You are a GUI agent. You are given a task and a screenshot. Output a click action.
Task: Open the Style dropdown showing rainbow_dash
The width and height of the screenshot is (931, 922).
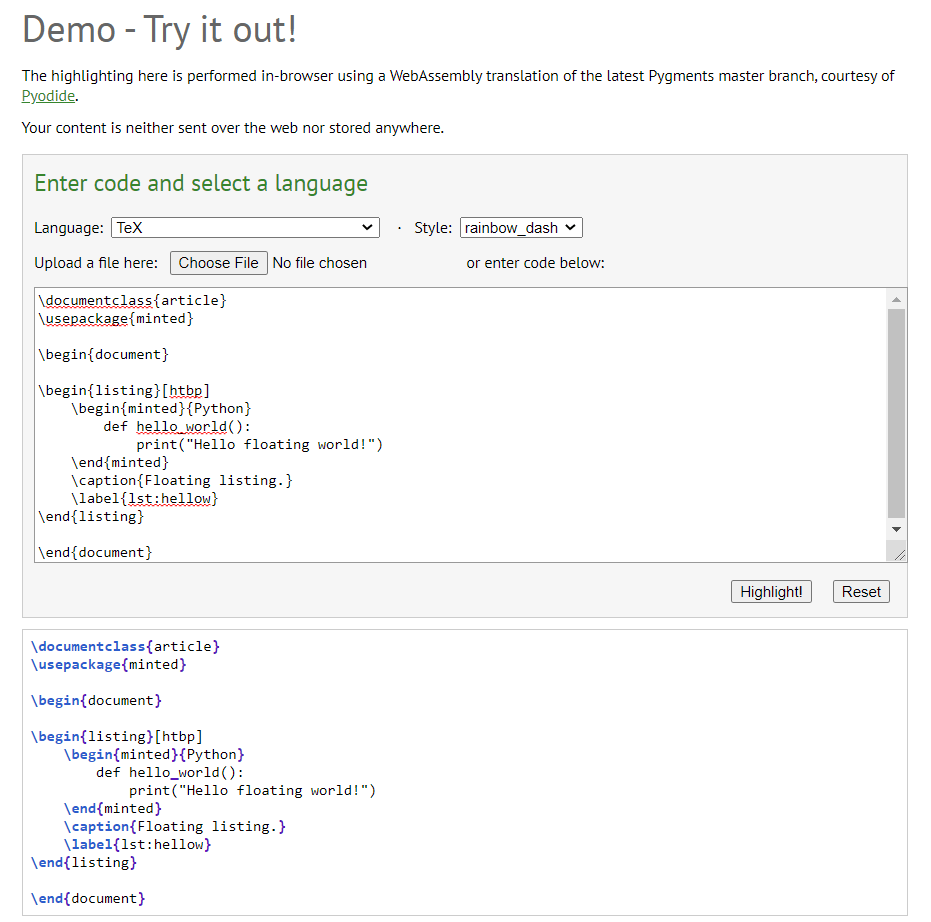pyautogui.click(x=520, y=227)
